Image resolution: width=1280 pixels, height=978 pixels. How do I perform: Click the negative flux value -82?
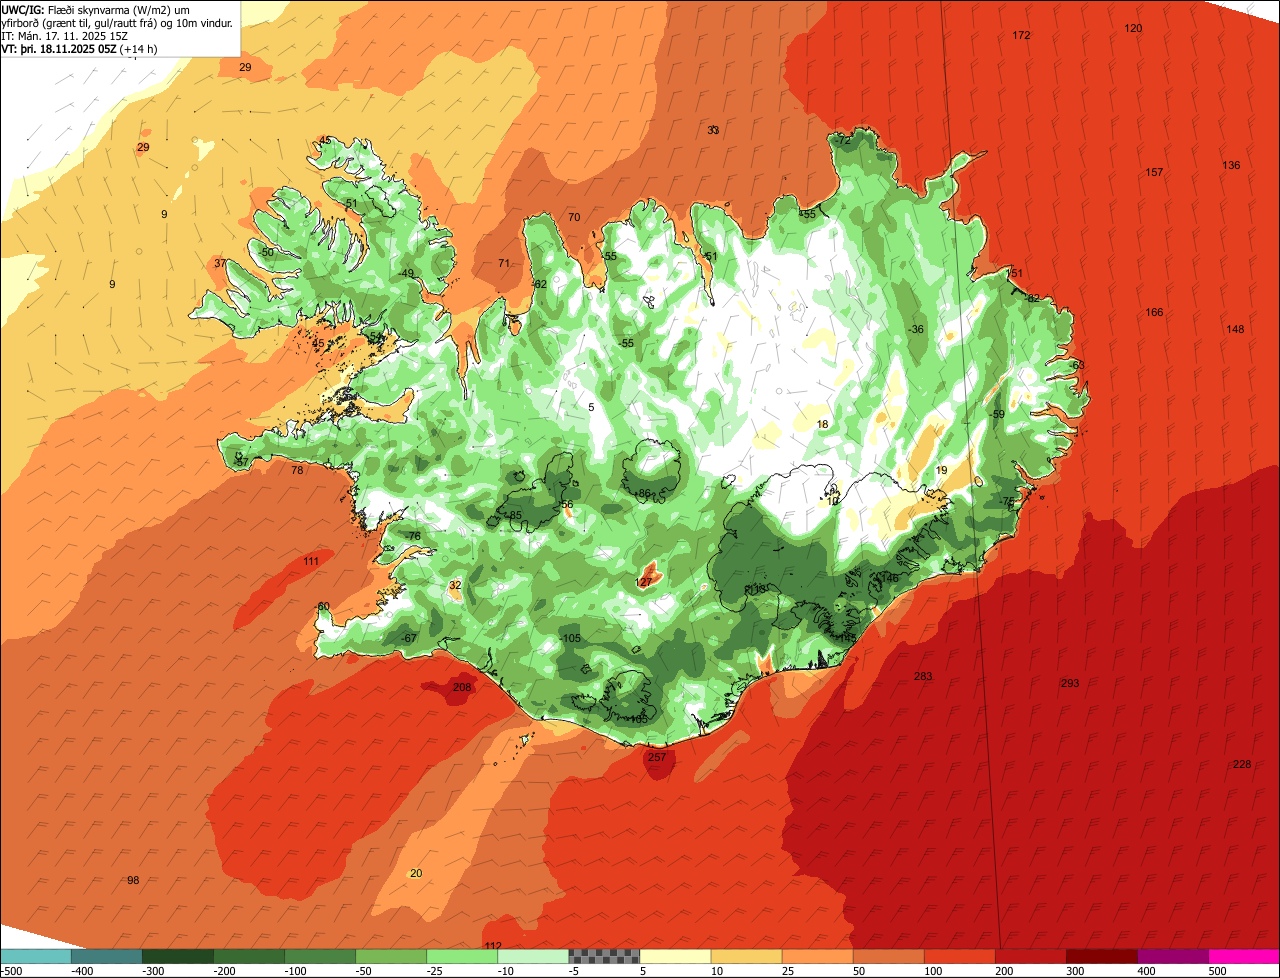[1032, 299]
